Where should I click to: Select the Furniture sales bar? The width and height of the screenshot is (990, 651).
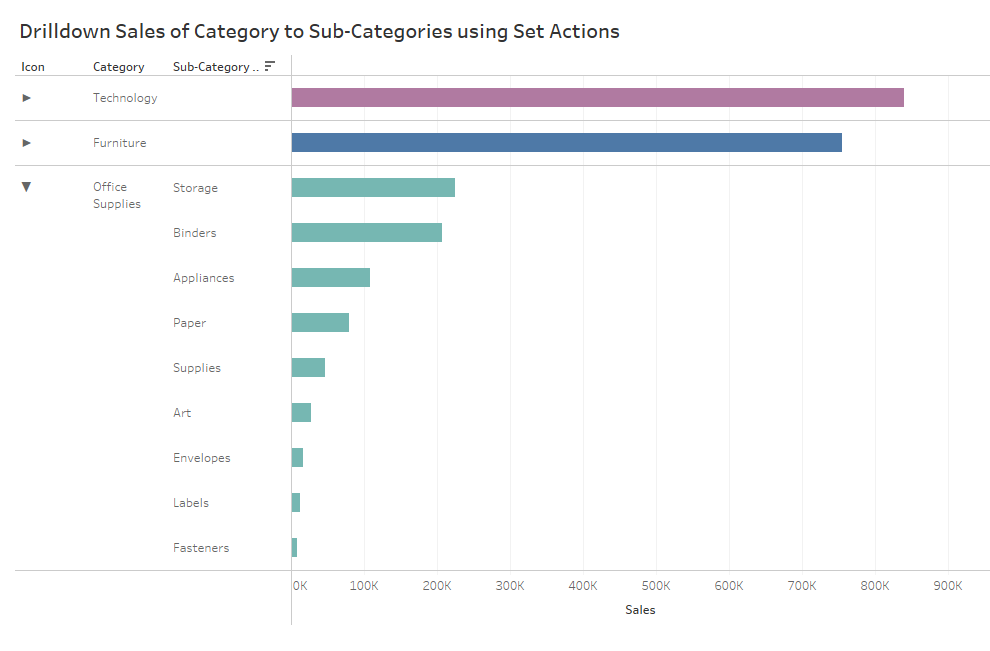click(566, 143)
